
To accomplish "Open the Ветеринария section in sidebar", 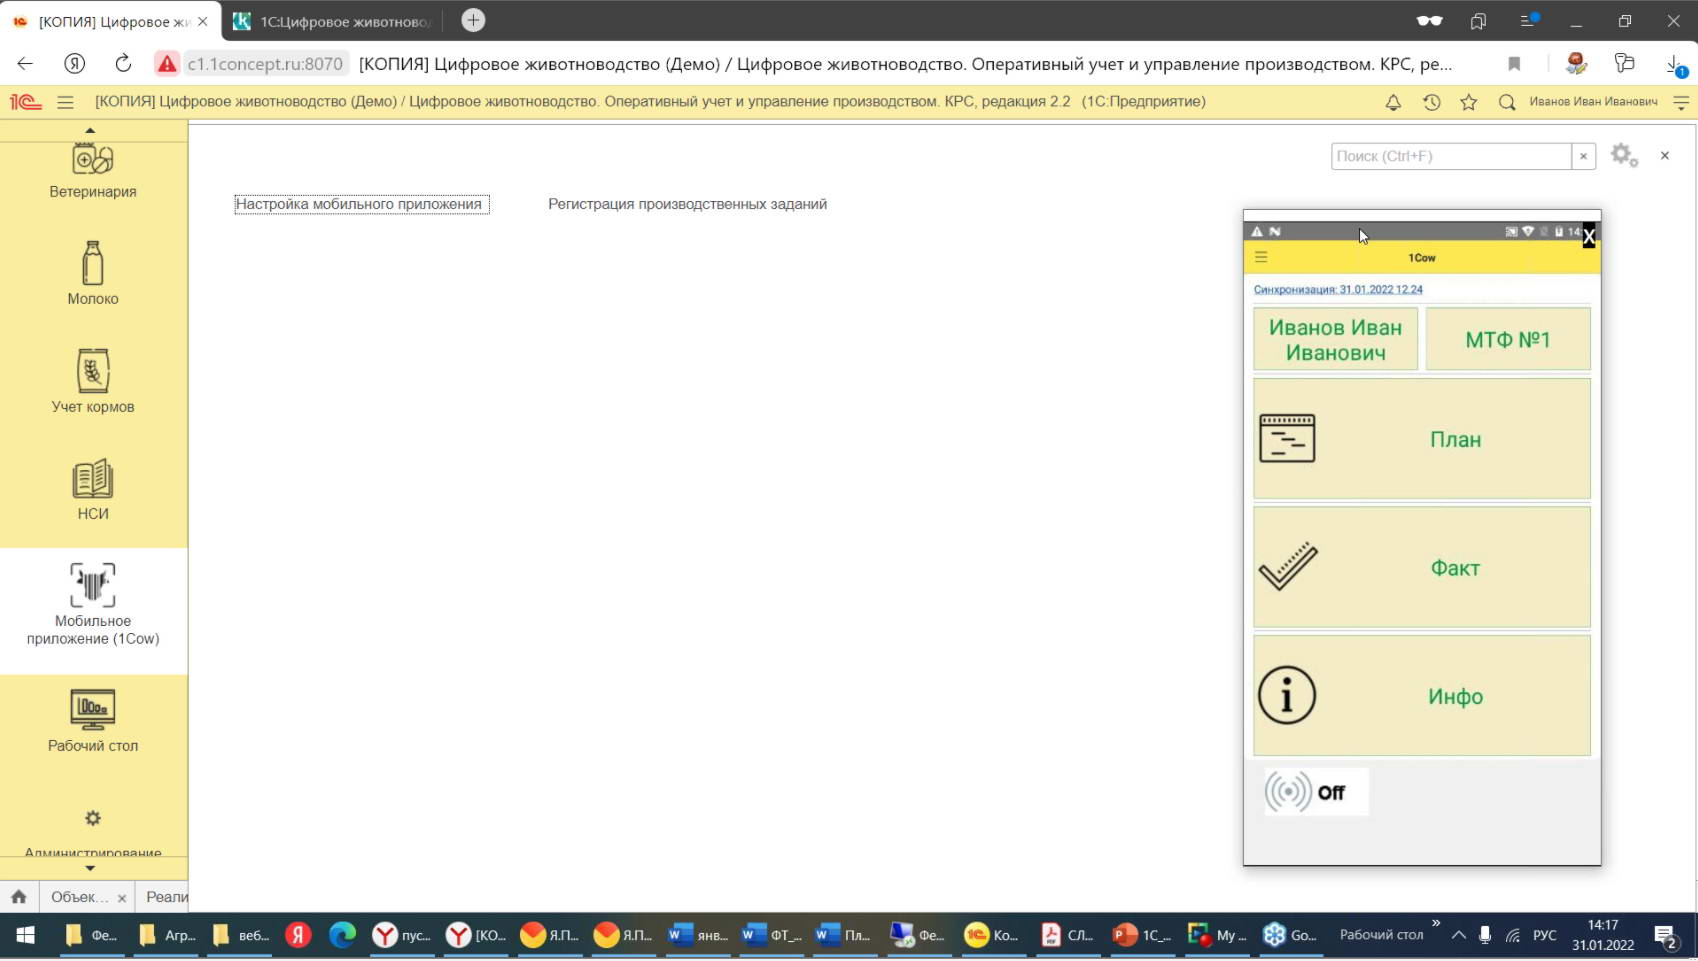I will (93, 172).
